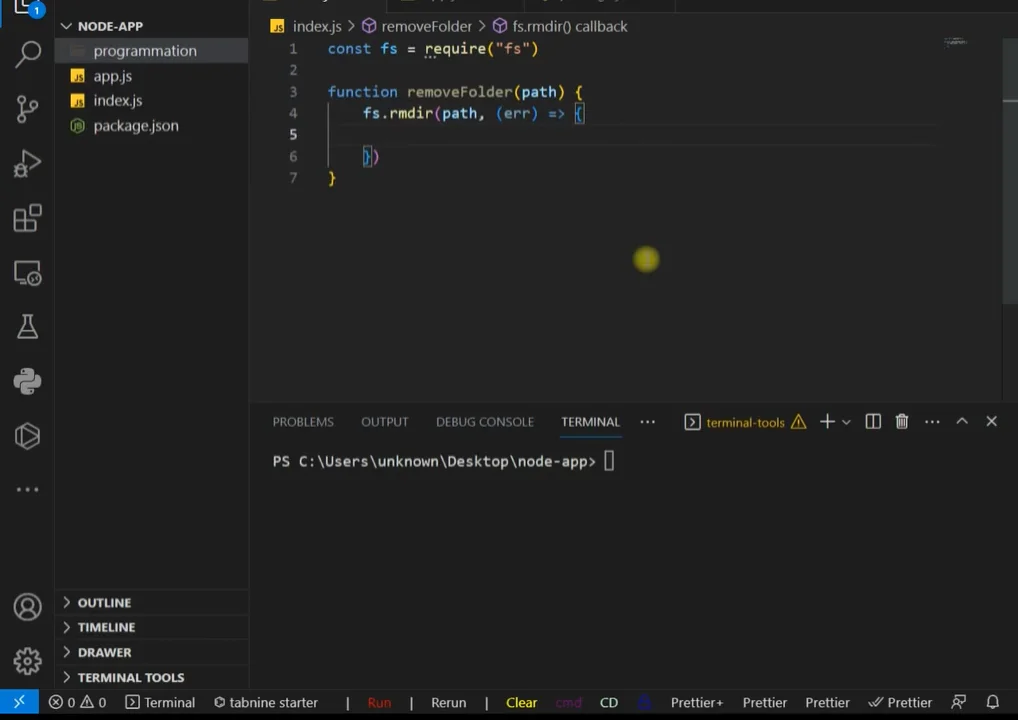Click Prettier+ in the status bar

(x=697, y=702)
